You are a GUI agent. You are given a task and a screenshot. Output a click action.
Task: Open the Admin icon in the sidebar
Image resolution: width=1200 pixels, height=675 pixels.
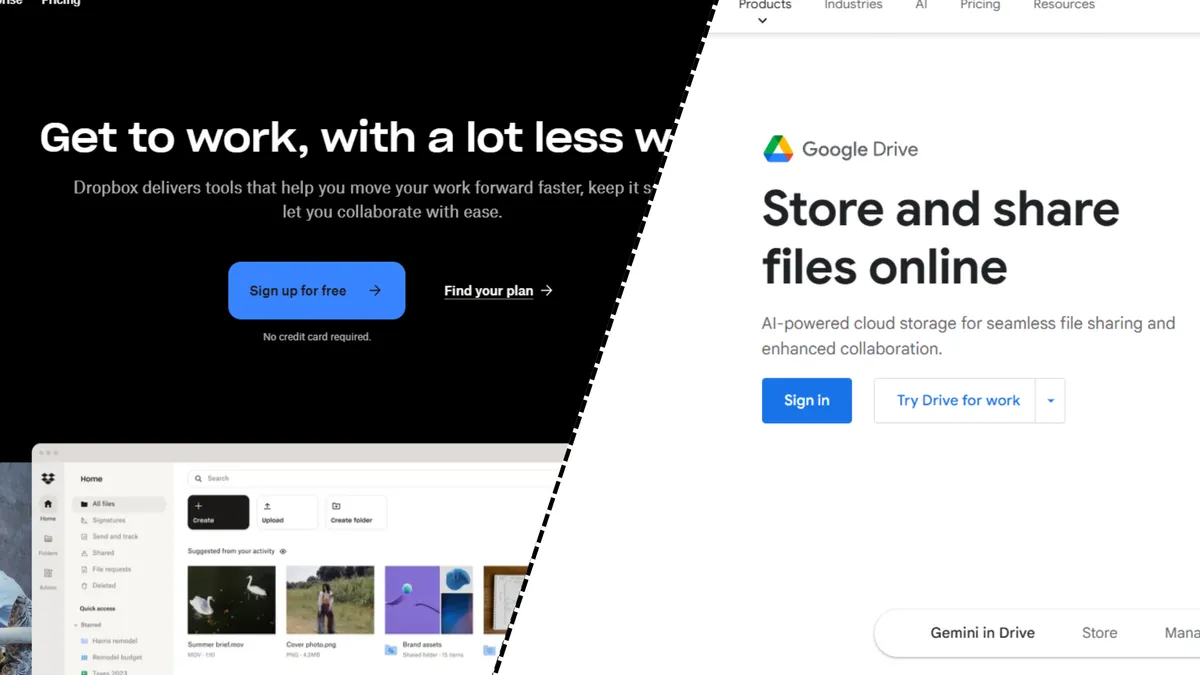48,573
